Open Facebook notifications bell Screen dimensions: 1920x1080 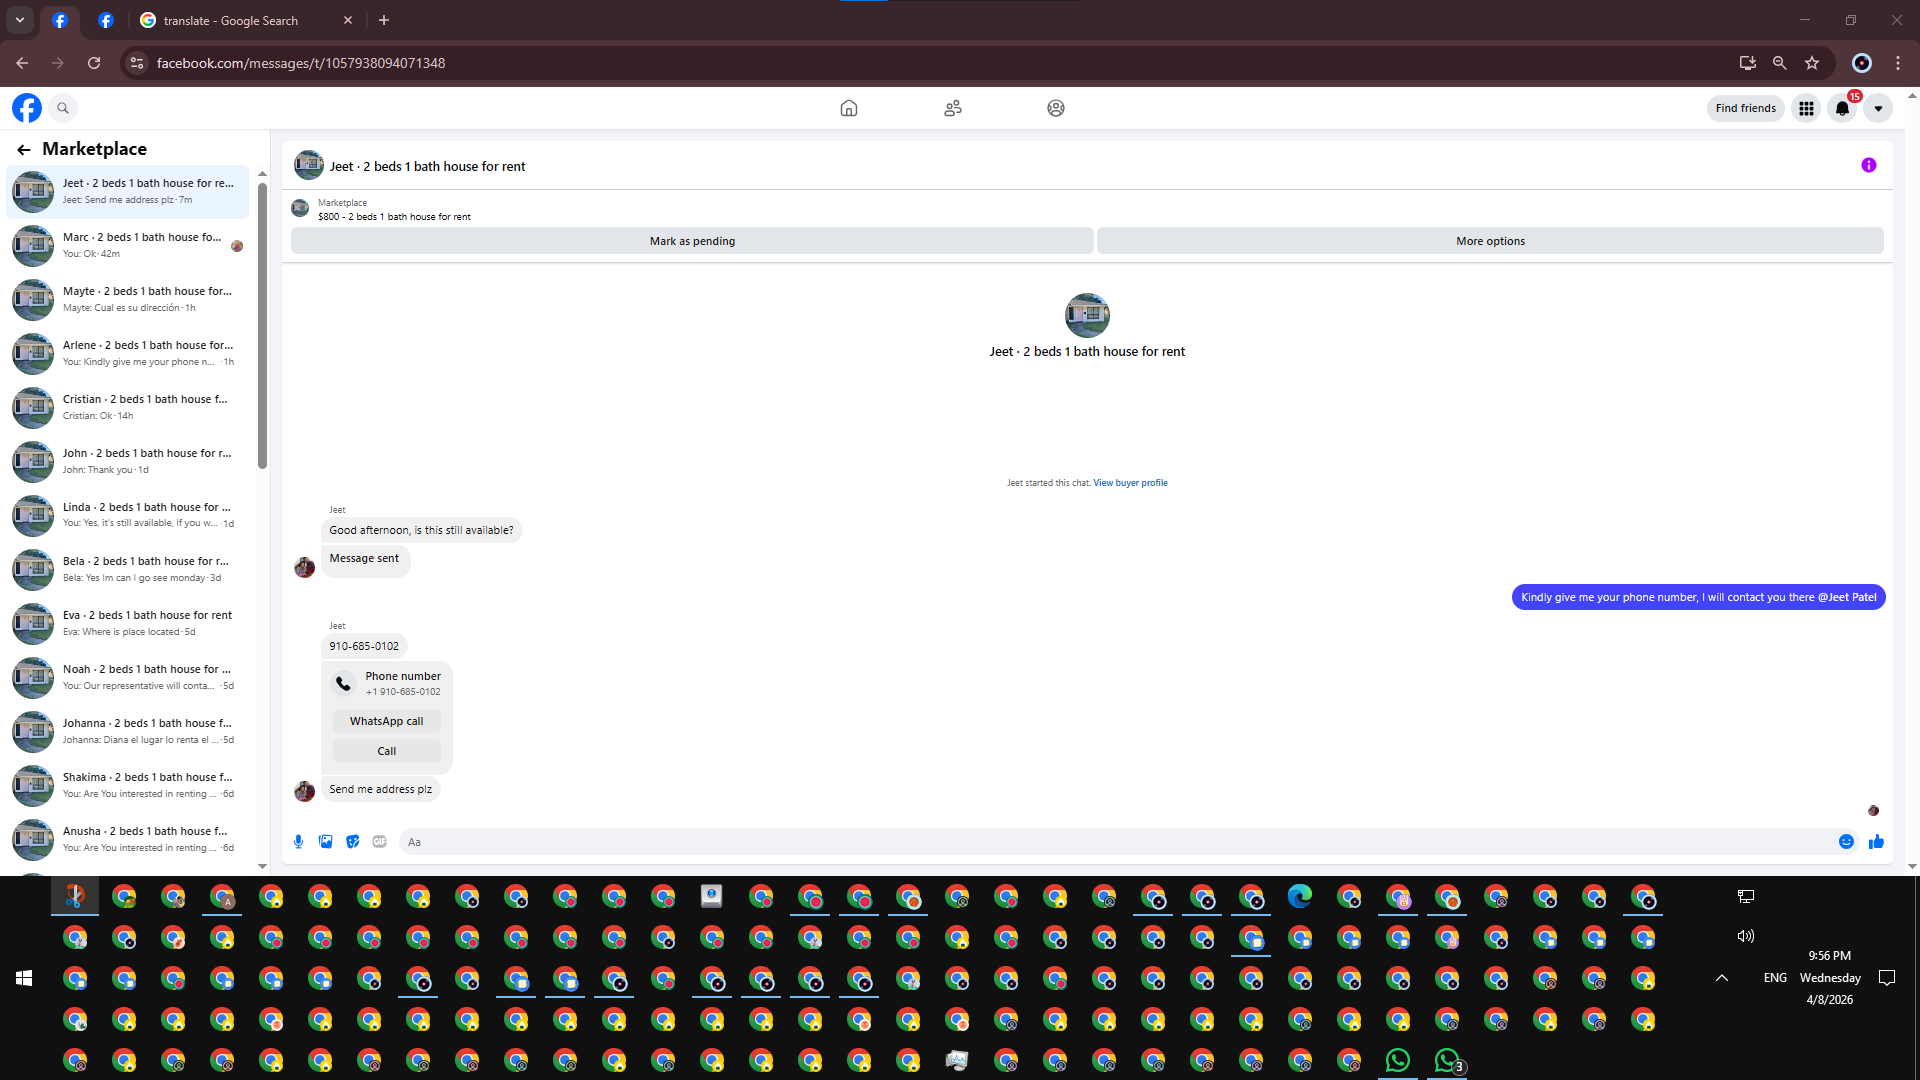point(1842,109)
